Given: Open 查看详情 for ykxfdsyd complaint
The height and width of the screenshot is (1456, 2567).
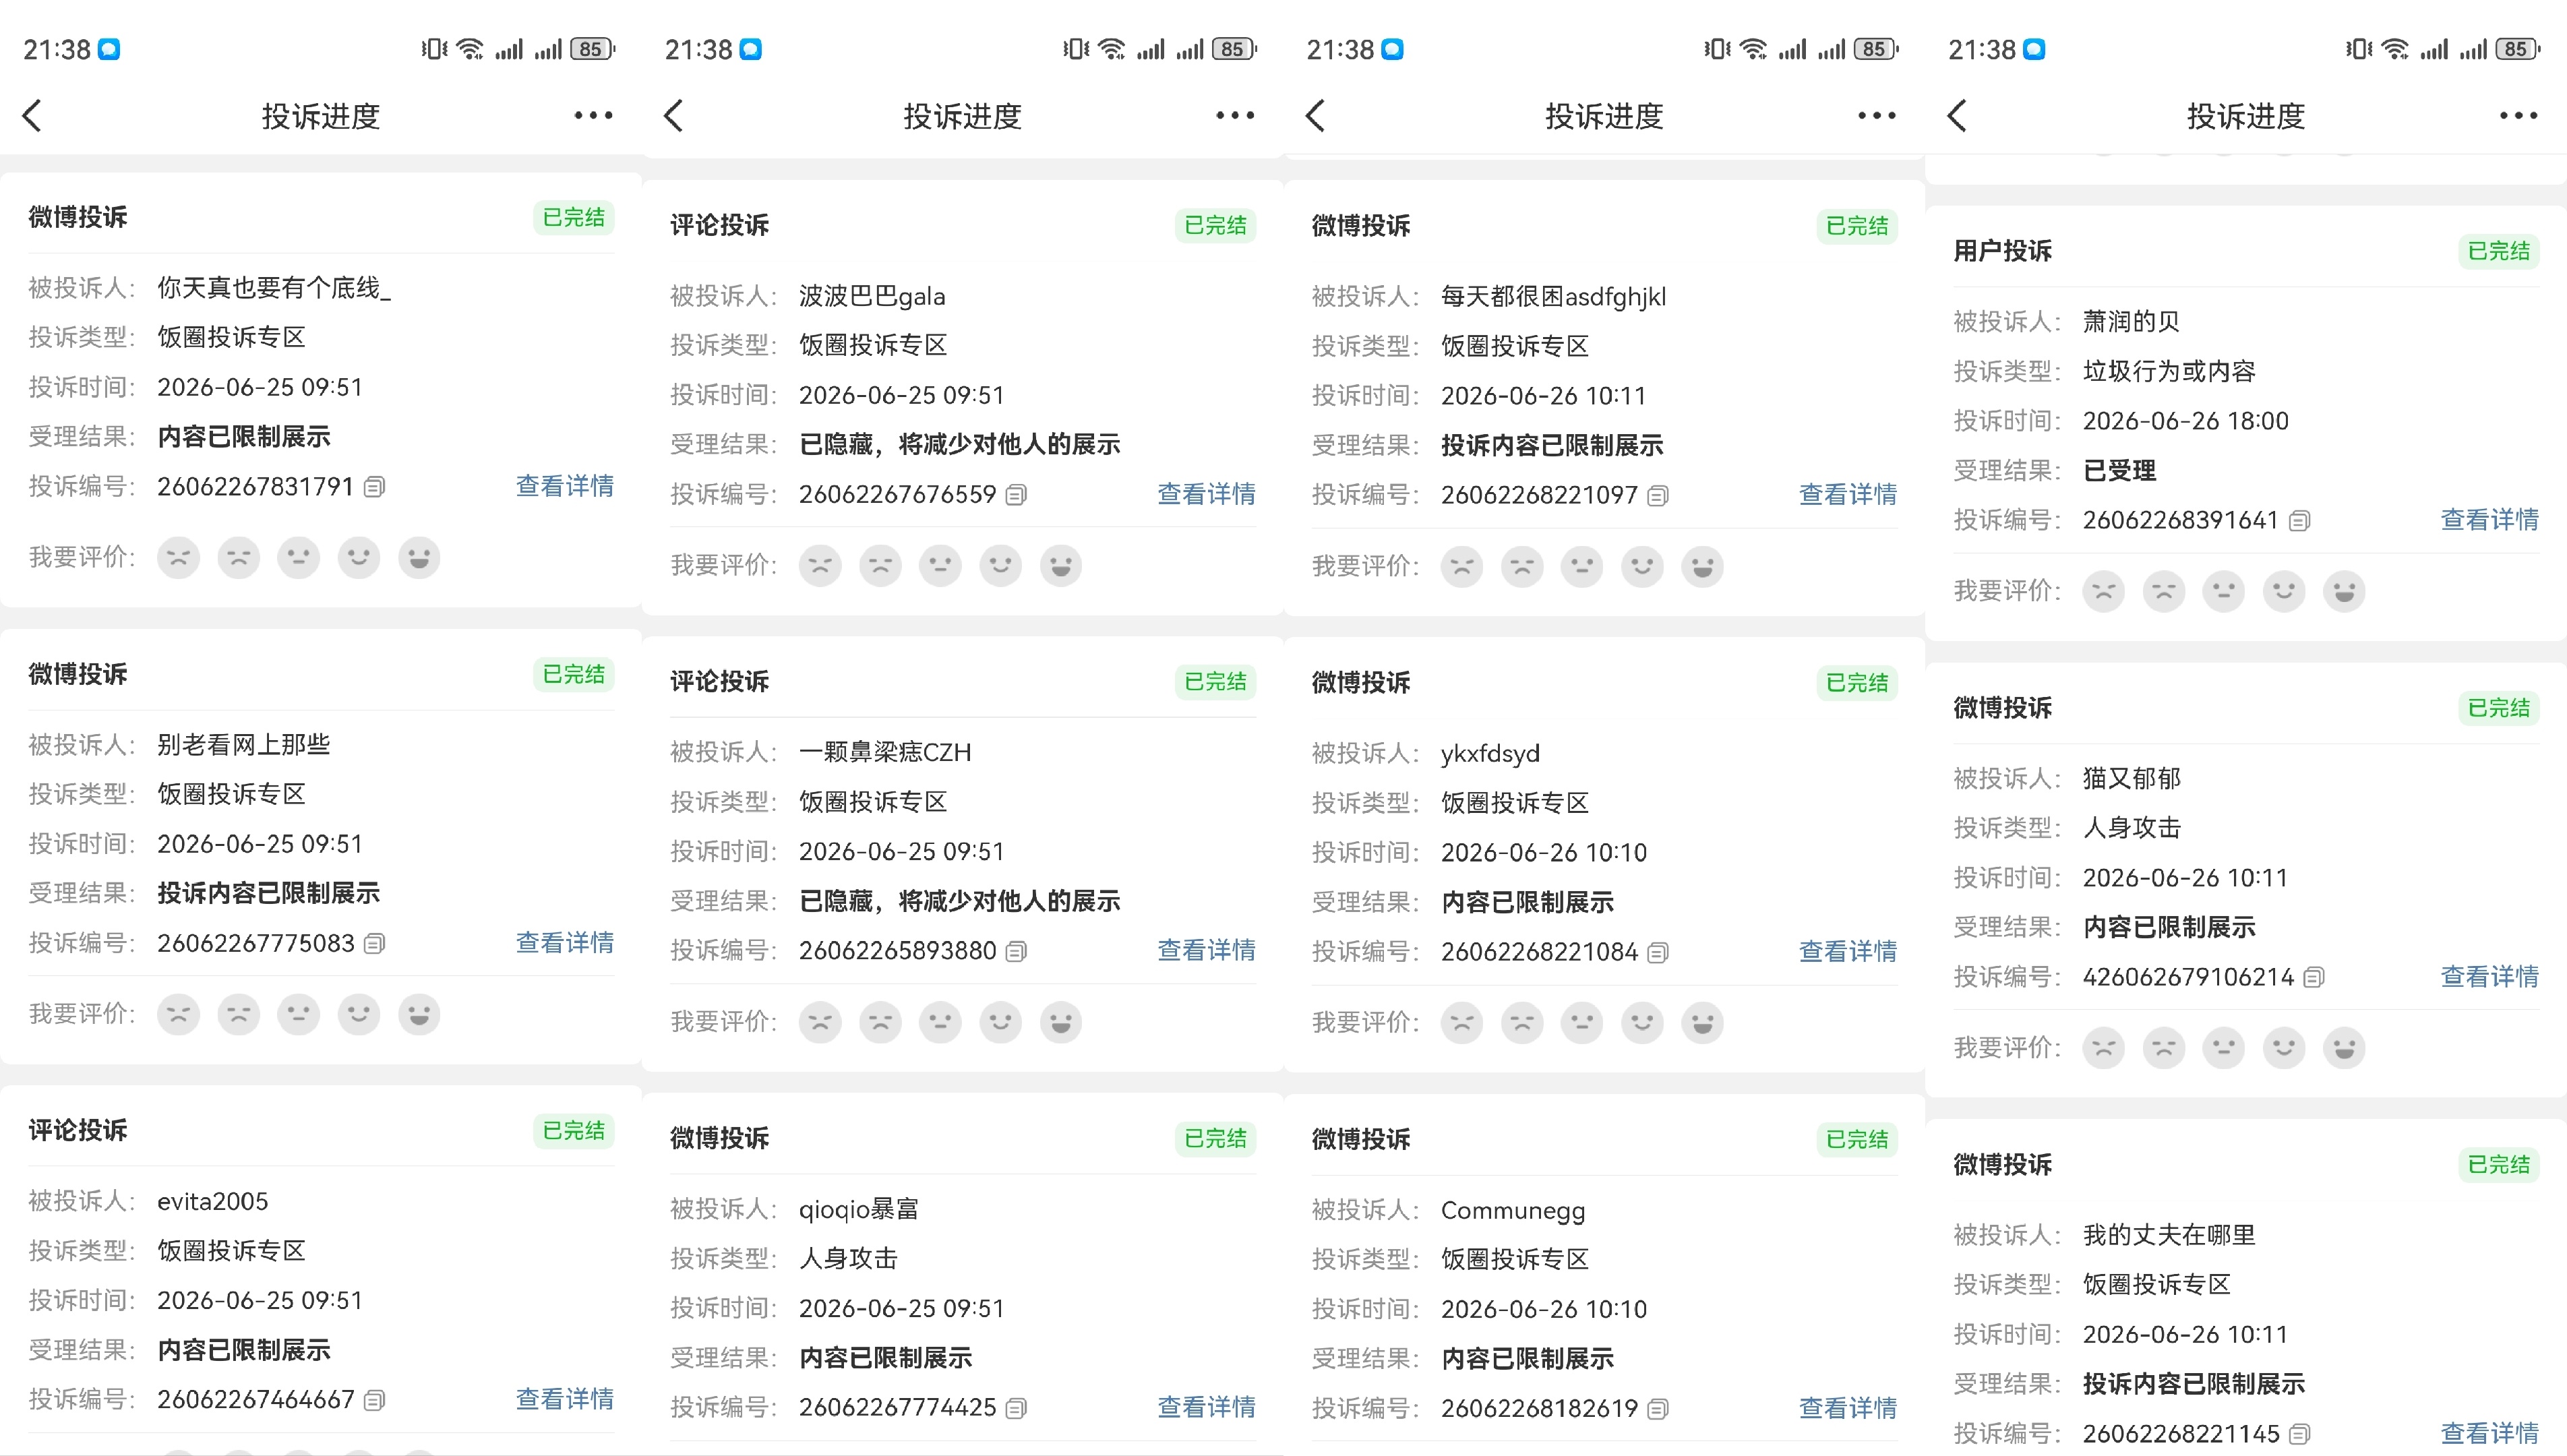Looking at the screenshot, I should click(x=1849, y=952).
